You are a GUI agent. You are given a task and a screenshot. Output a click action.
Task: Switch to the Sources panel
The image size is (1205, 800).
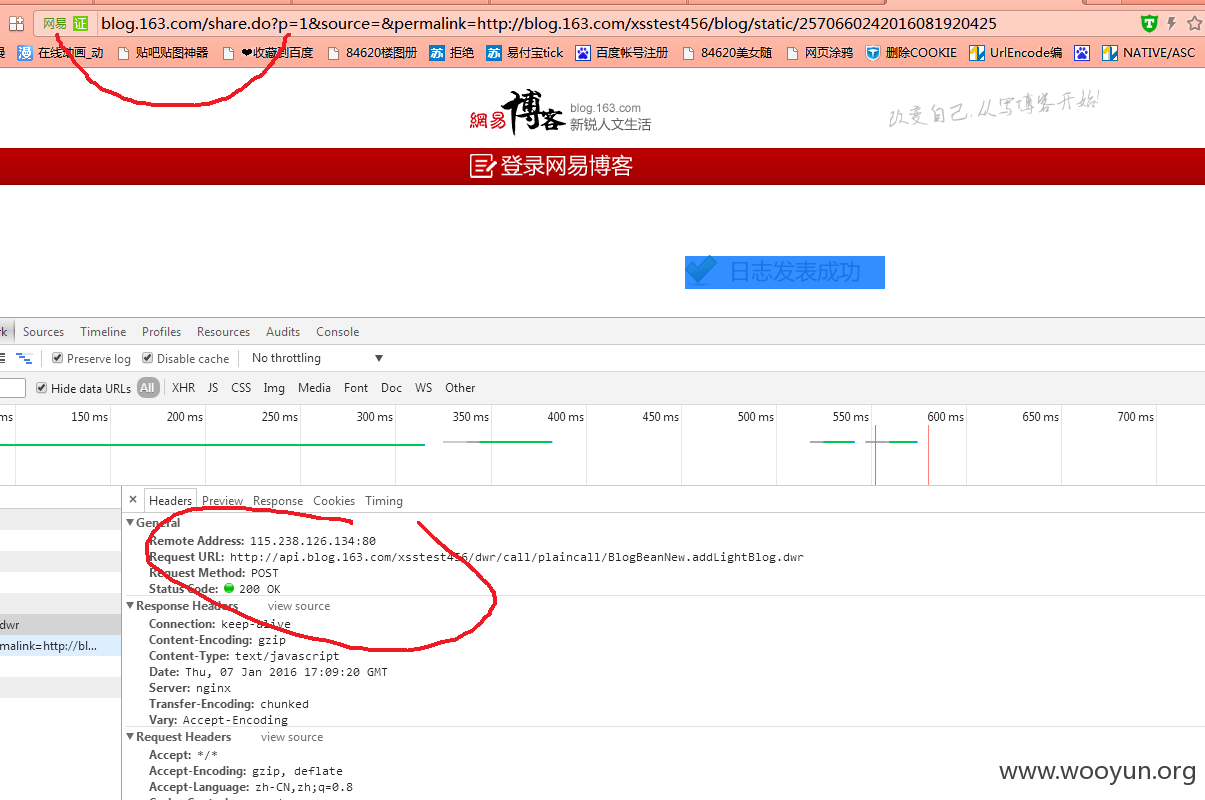pyautogui.click(x=43, y=332)
